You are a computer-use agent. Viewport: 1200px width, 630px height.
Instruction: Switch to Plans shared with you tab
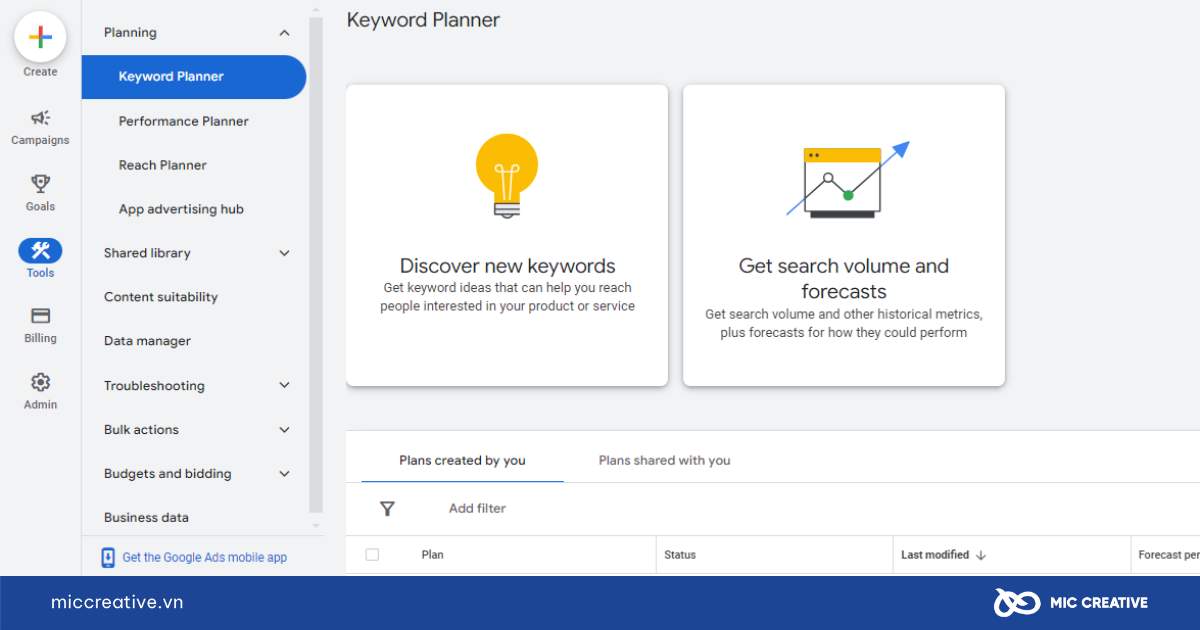point(664,461)
